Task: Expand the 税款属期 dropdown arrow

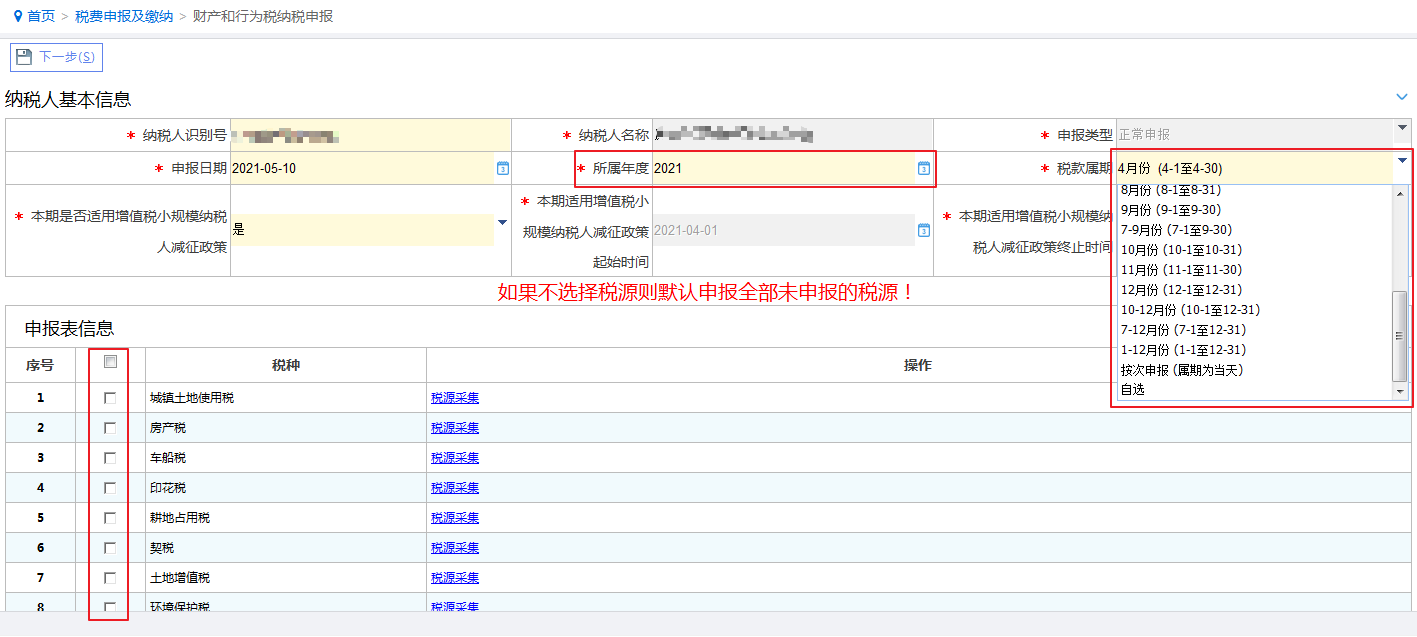Action: click(x=1402, y=160)
